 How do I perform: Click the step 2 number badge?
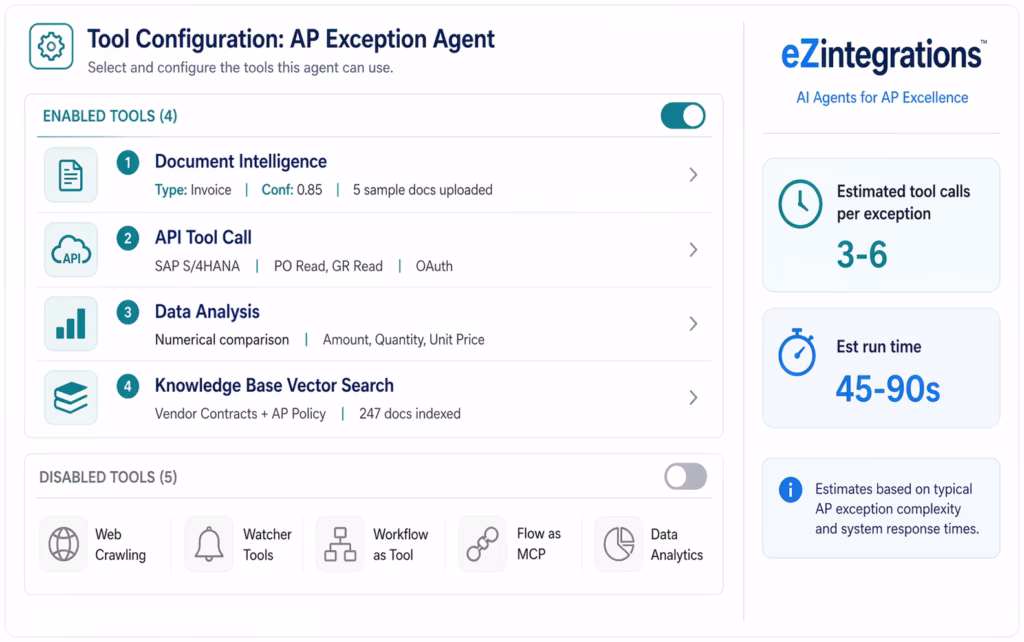pos(128,238)
